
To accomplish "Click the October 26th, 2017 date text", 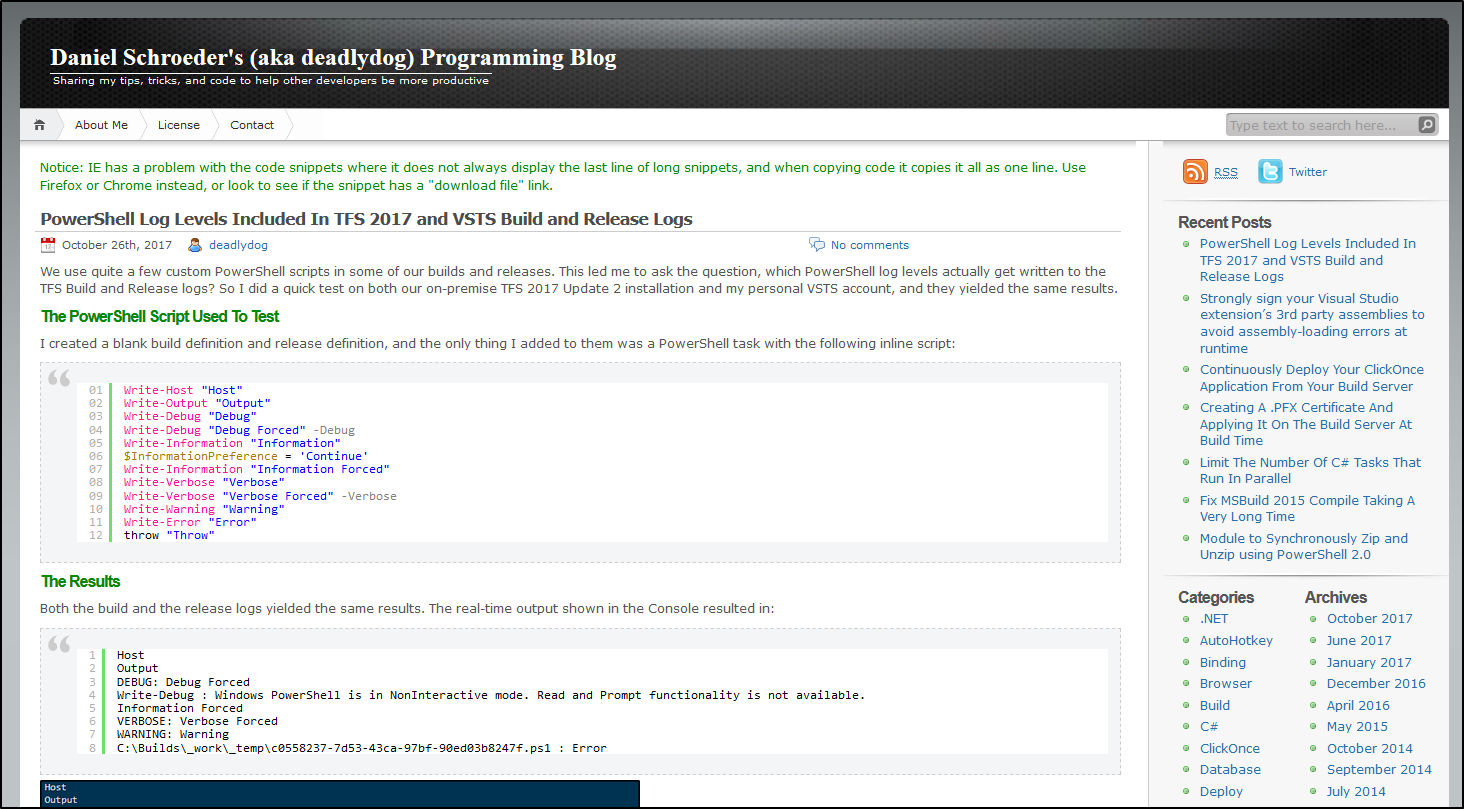I will click(x=117, y=245).
